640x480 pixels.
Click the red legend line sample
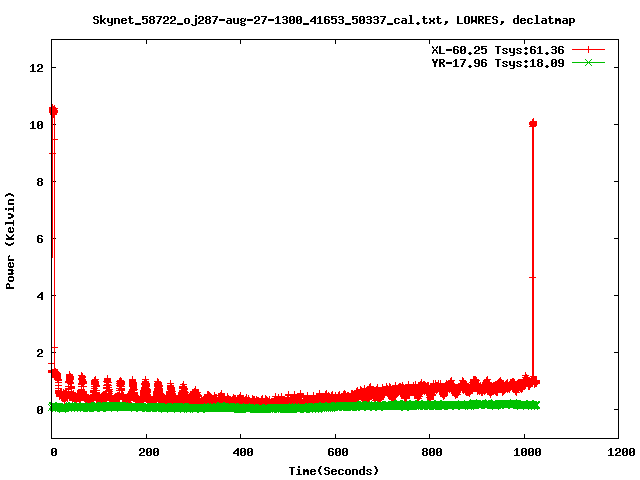[588, 50]
